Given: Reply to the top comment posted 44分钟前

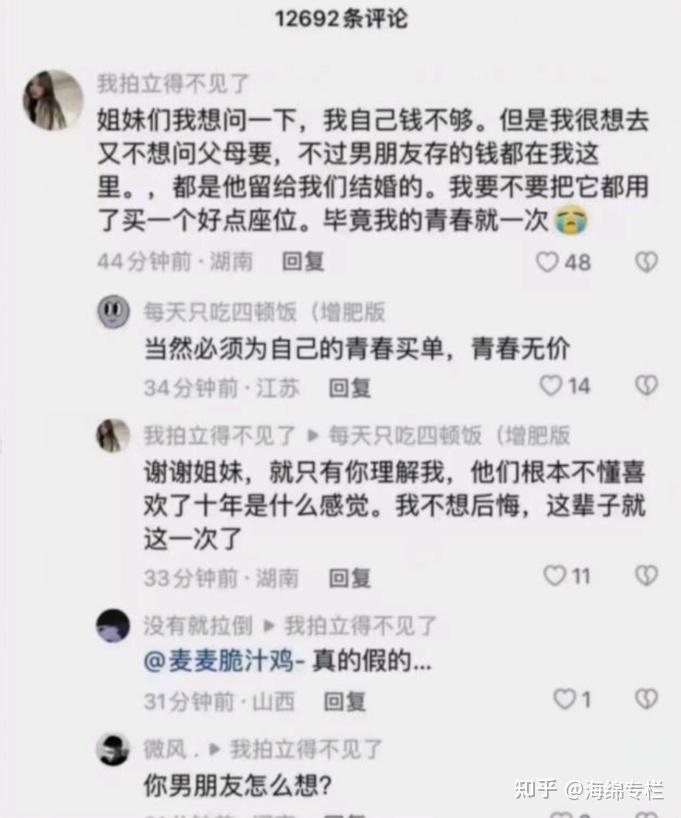Looking at the screenshot, I should point(303,262).
